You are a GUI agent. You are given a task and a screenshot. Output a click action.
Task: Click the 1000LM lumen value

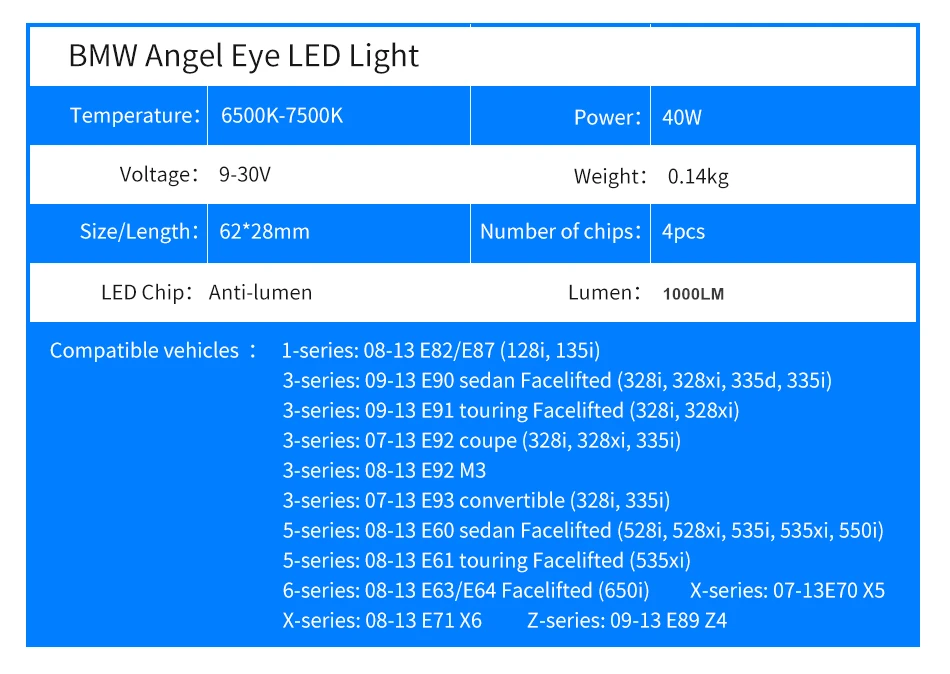pyautogui.click(x=693, y=294)
